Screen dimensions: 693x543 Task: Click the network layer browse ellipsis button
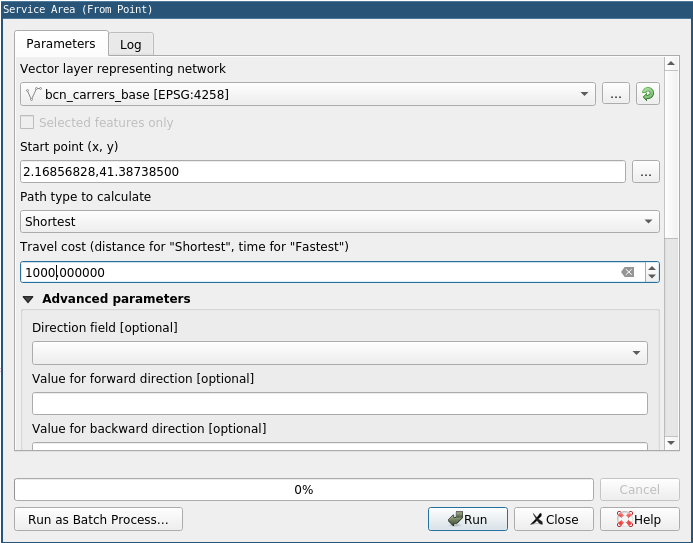615,94
